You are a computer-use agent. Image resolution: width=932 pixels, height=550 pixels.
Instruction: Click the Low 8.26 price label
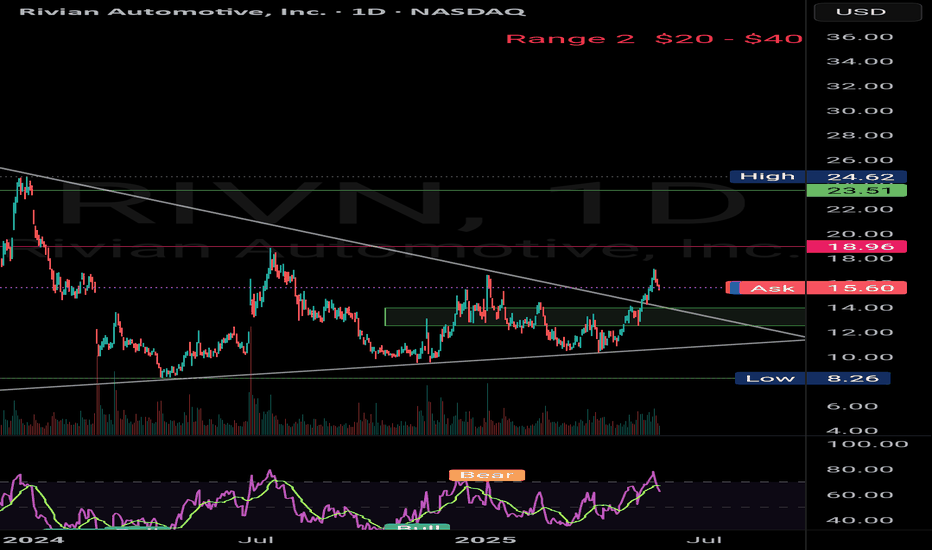coord(813,378)
